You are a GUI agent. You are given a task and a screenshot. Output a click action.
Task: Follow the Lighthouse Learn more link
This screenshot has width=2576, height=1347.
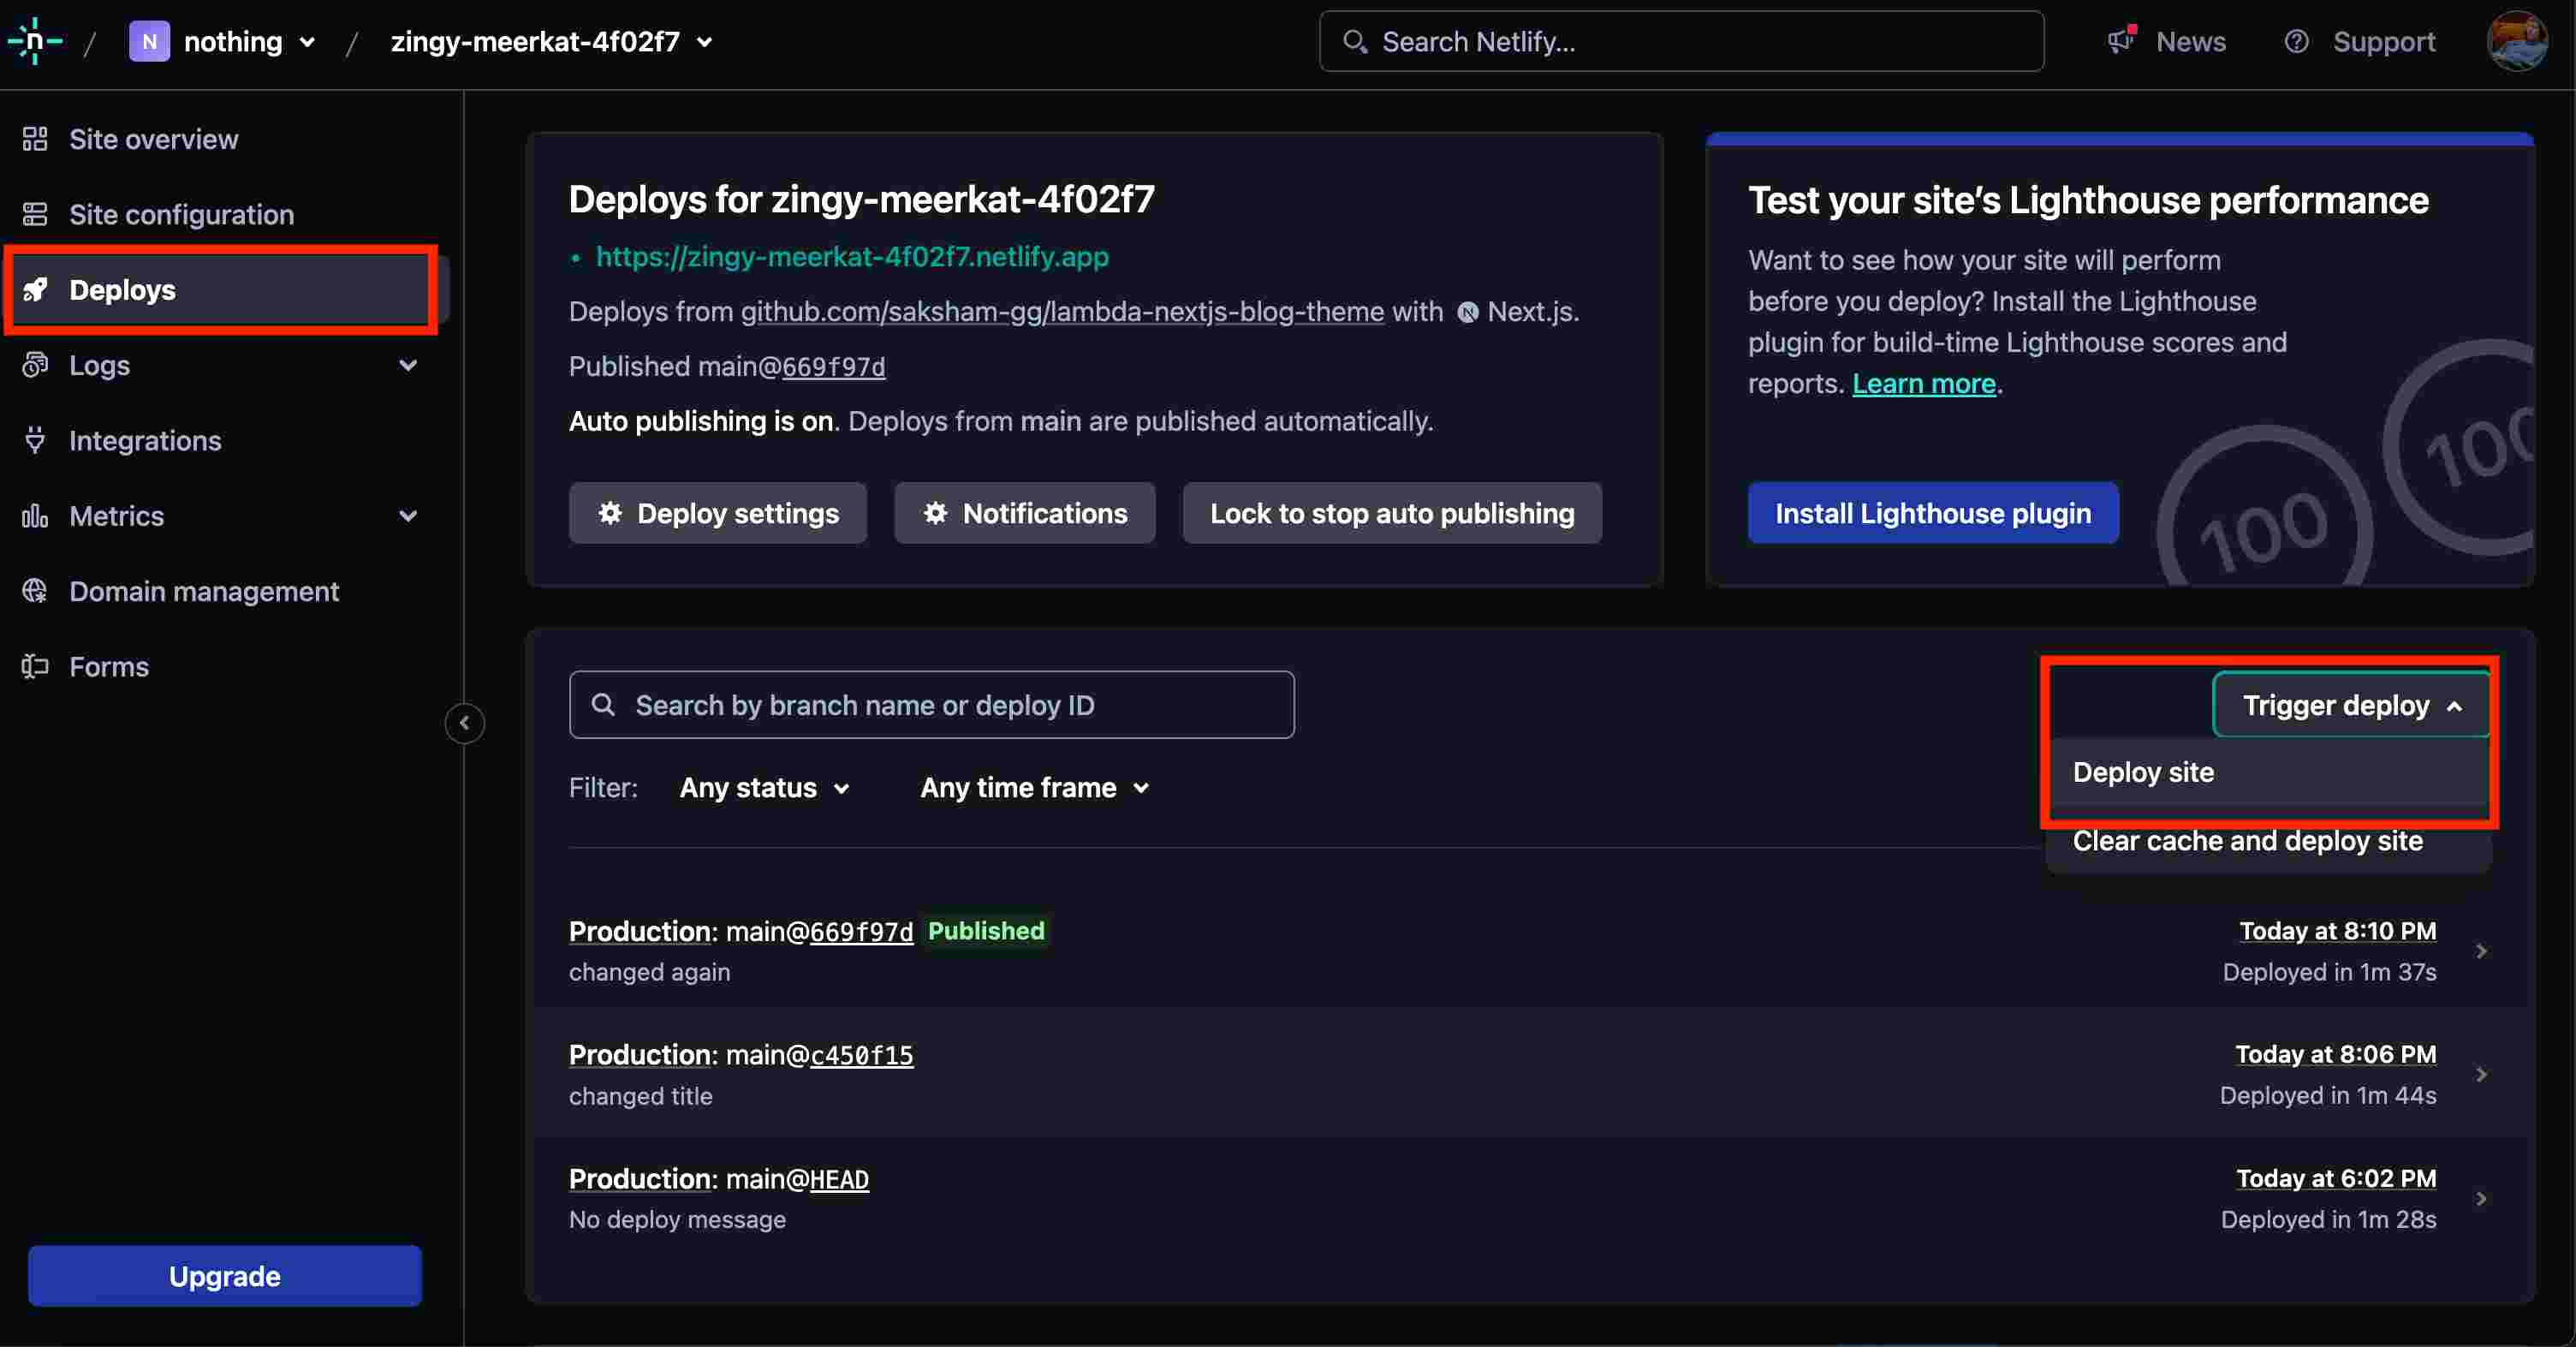click(1924, 383)
